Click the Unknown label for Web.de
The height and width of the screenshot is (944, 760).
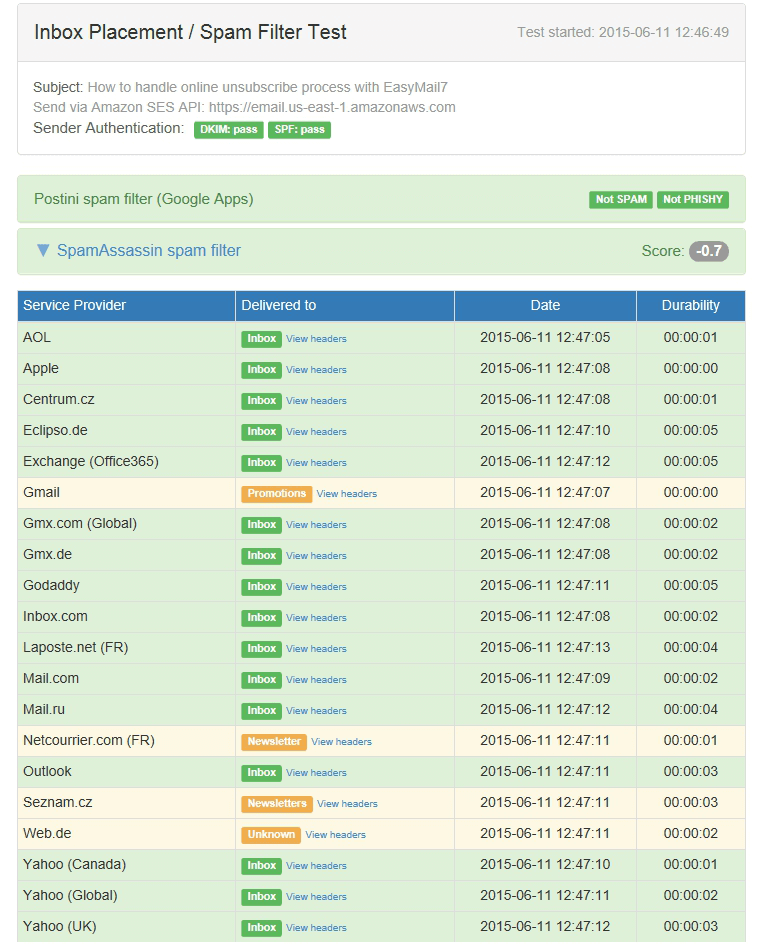(x=271, y=835)
